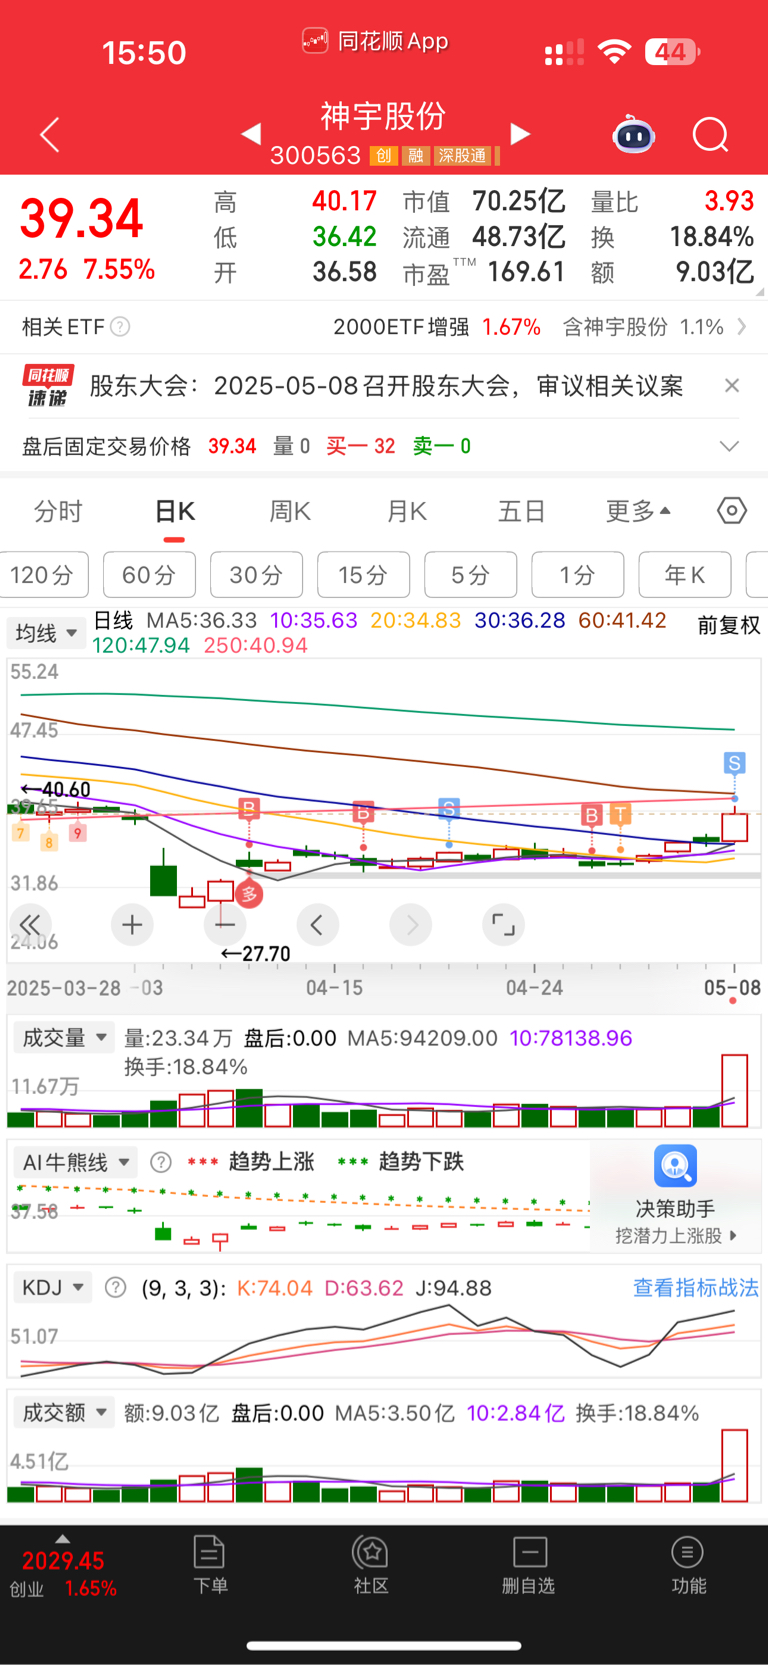Jump to earliest data with double-left arrow

[30, 925]
